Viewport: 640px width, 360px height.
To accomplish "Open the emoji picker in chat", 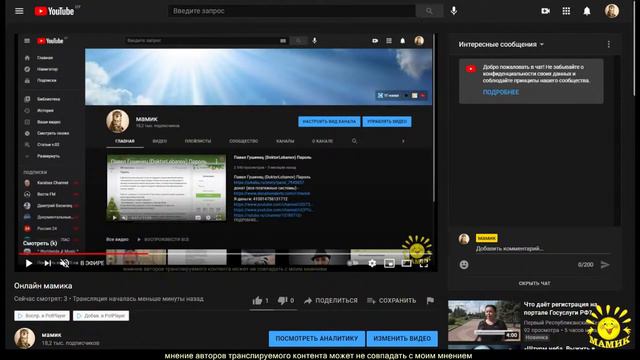I will pos(464,264).
